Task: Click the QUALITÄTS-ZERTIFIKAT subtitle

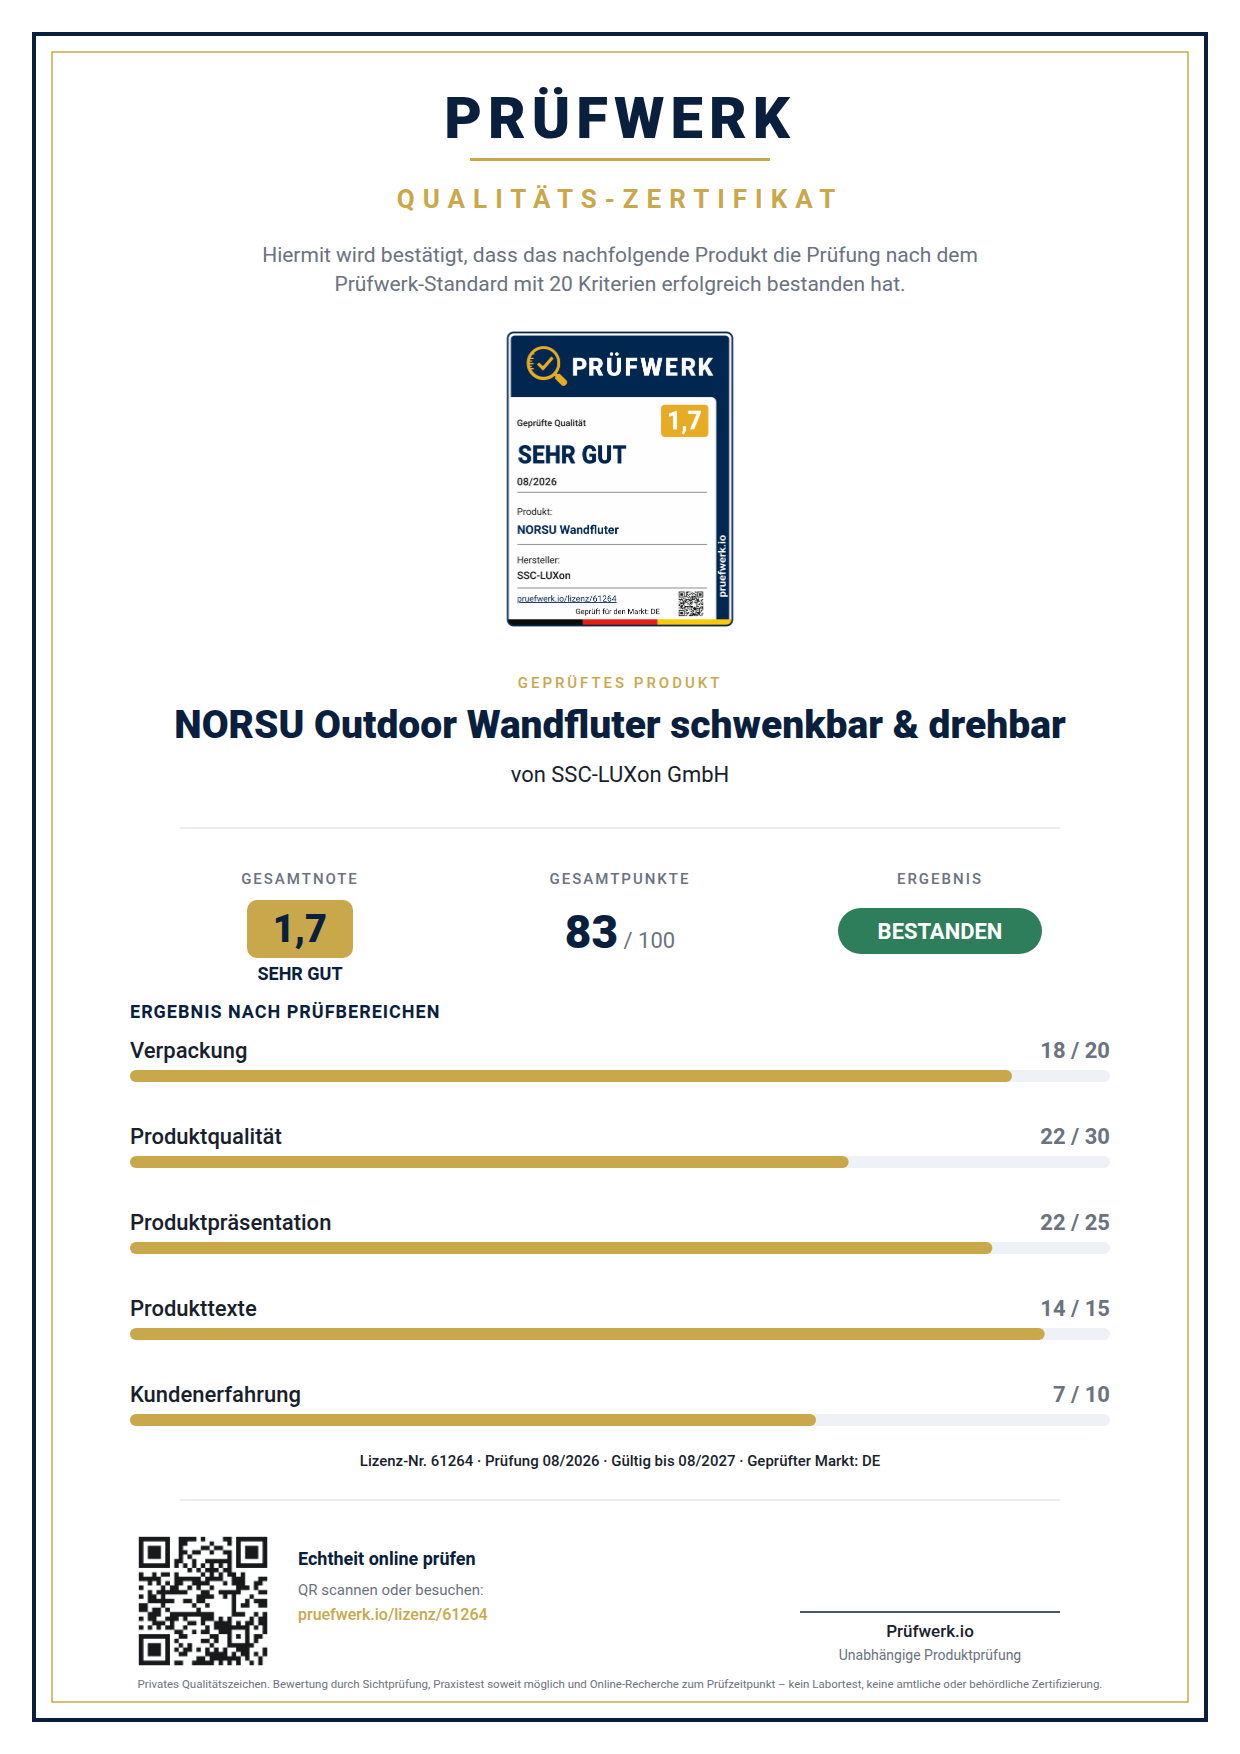Action: [x=619, y=199]
